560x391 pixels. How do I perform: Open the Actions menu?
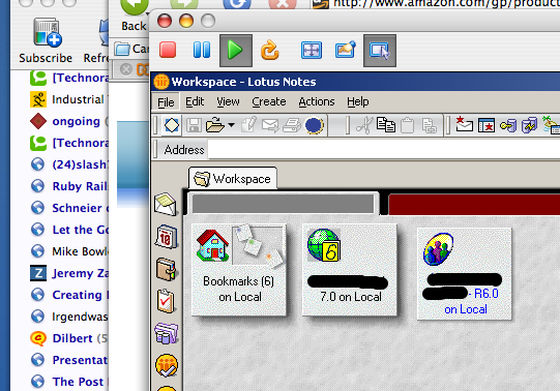(316, 102)
